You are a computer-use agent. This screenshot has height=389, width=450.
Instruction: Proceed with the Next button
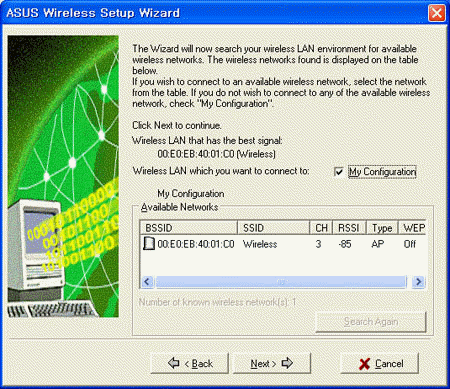point(272,363)
